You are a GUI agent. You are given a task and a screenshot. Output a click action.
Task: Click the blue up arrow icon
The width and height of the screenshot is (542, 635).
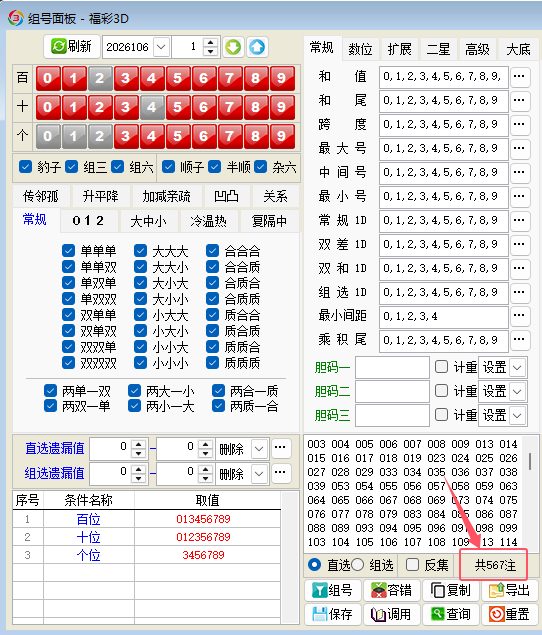coord(257,47)
